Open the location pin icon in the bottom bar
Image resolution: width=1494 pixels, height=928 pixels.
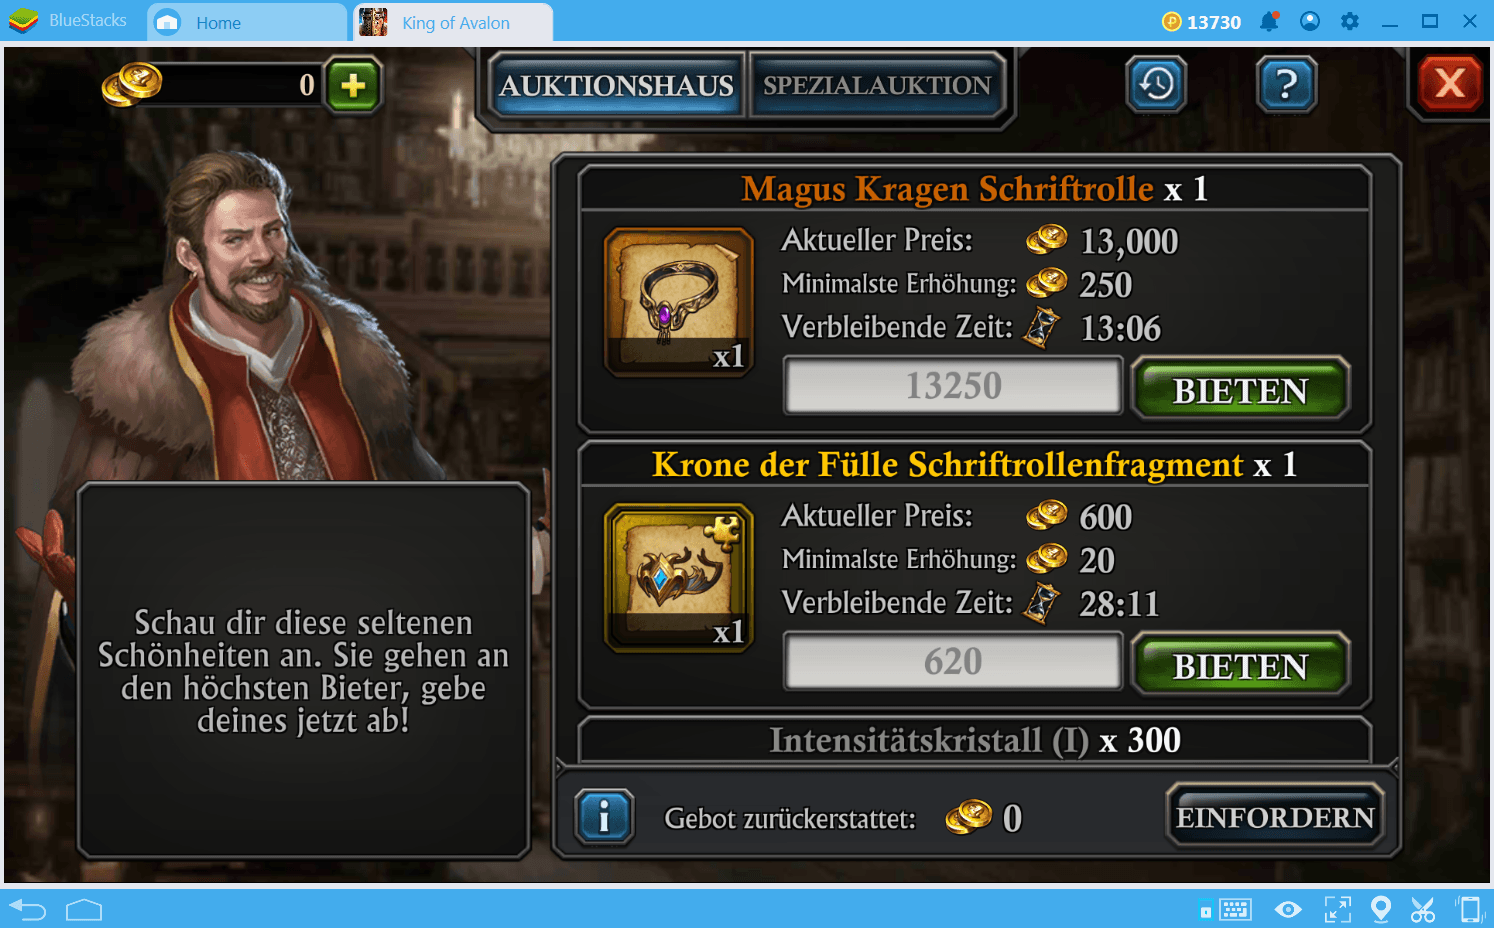(1381, 909)
